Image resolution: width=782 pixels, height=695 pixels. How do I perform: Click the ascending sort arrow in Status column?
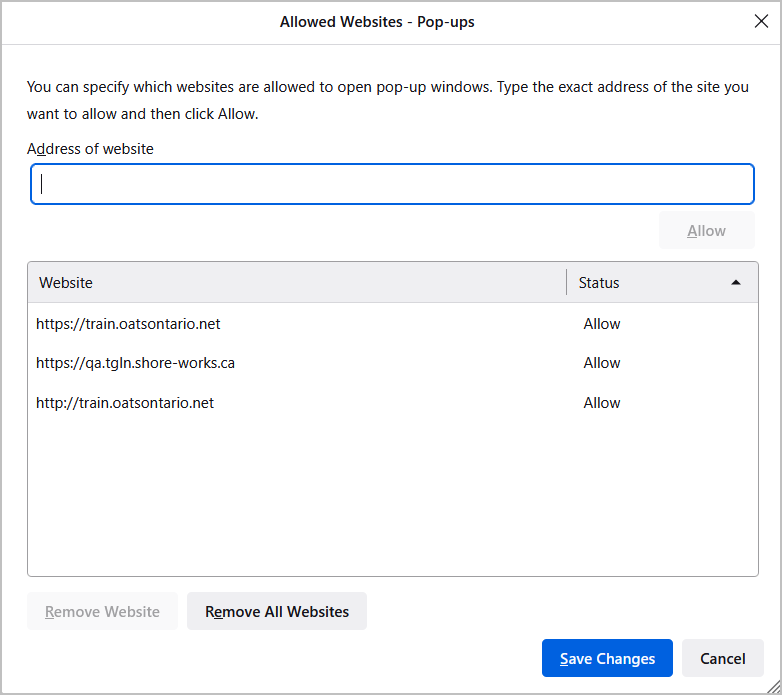coord(736,283)
